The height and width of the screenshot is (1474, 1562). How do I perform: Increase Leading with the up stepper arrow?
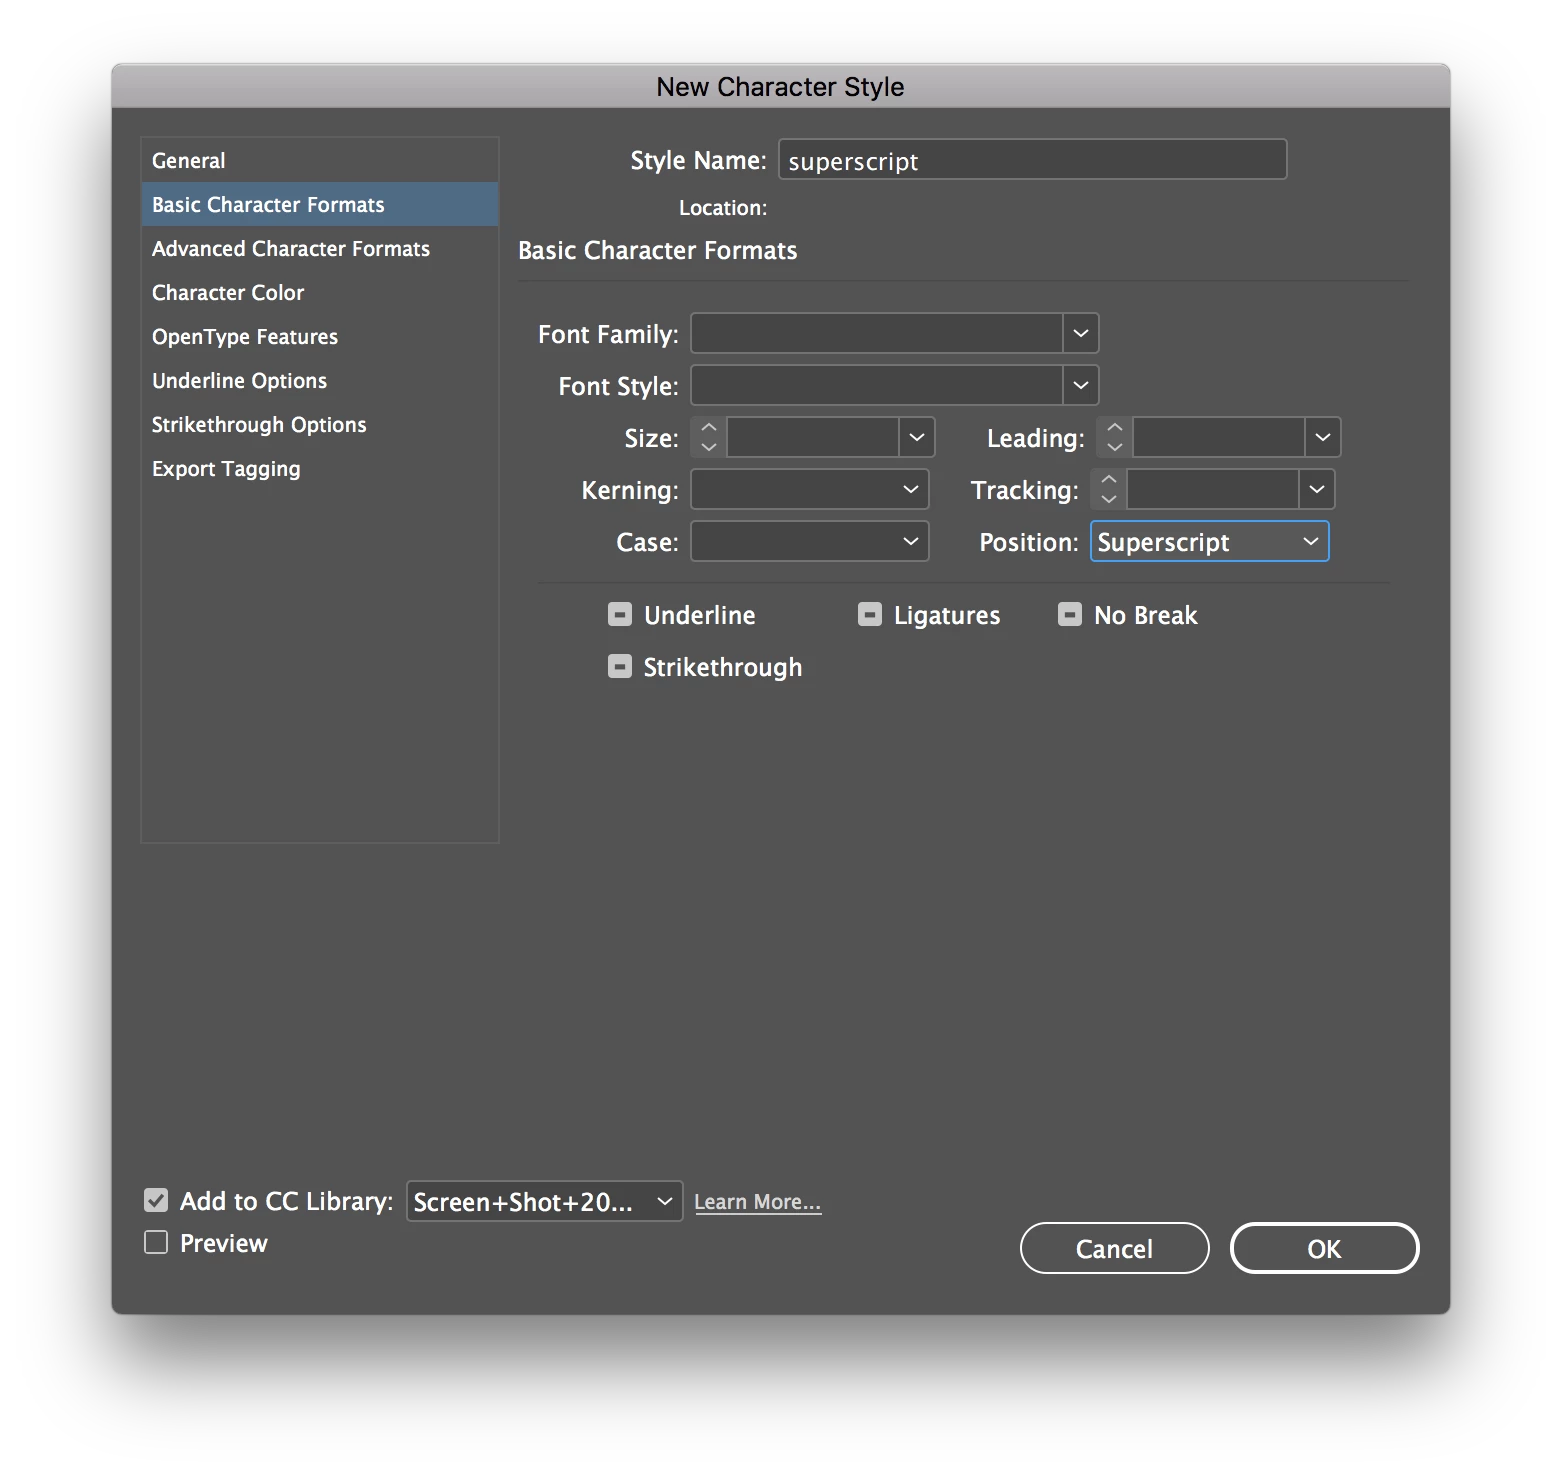pyautogui.click(x=1115, y=428)
